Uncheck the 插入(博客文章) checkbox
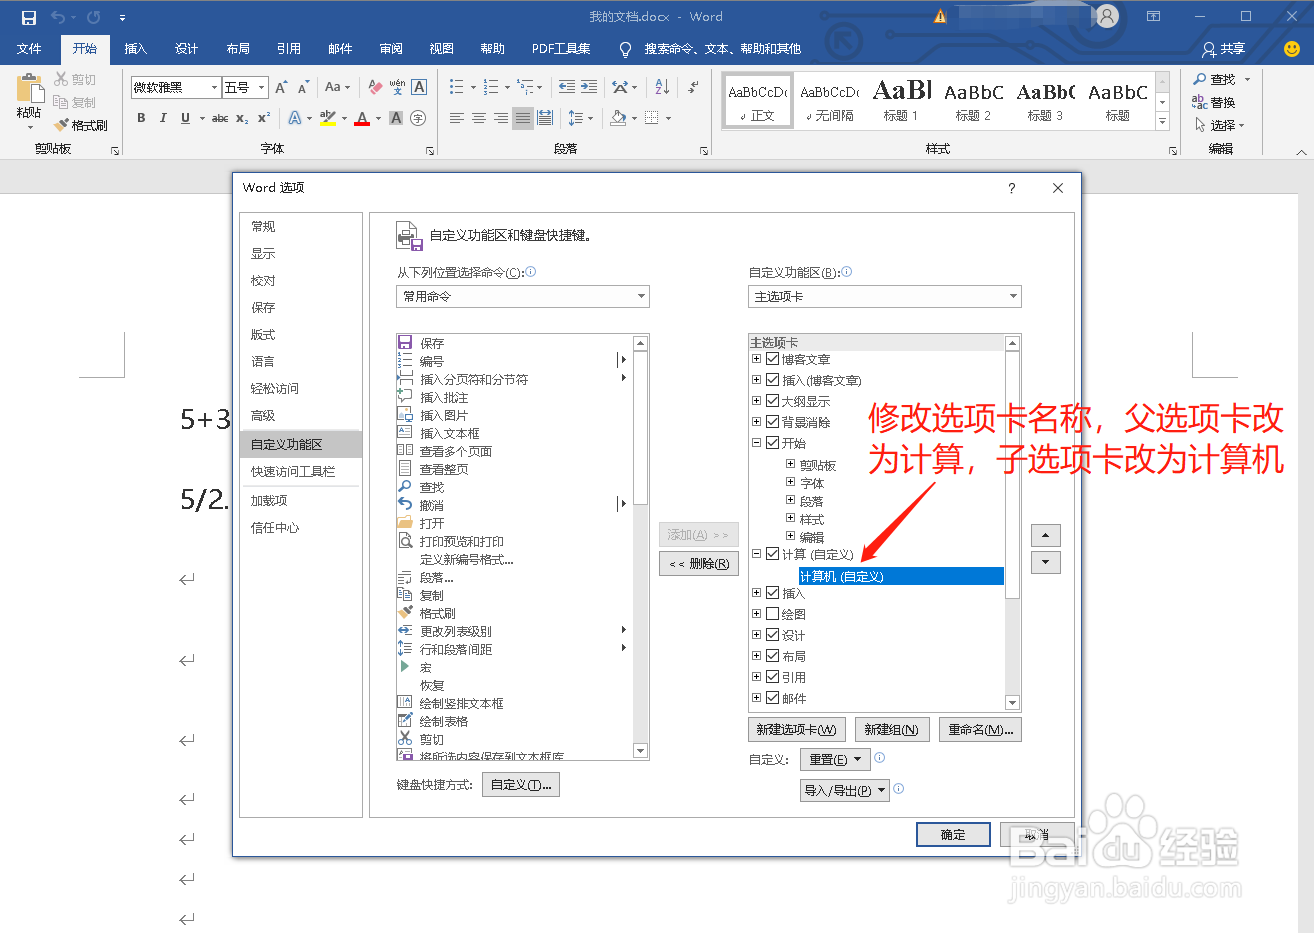 (x=773, y=380)
